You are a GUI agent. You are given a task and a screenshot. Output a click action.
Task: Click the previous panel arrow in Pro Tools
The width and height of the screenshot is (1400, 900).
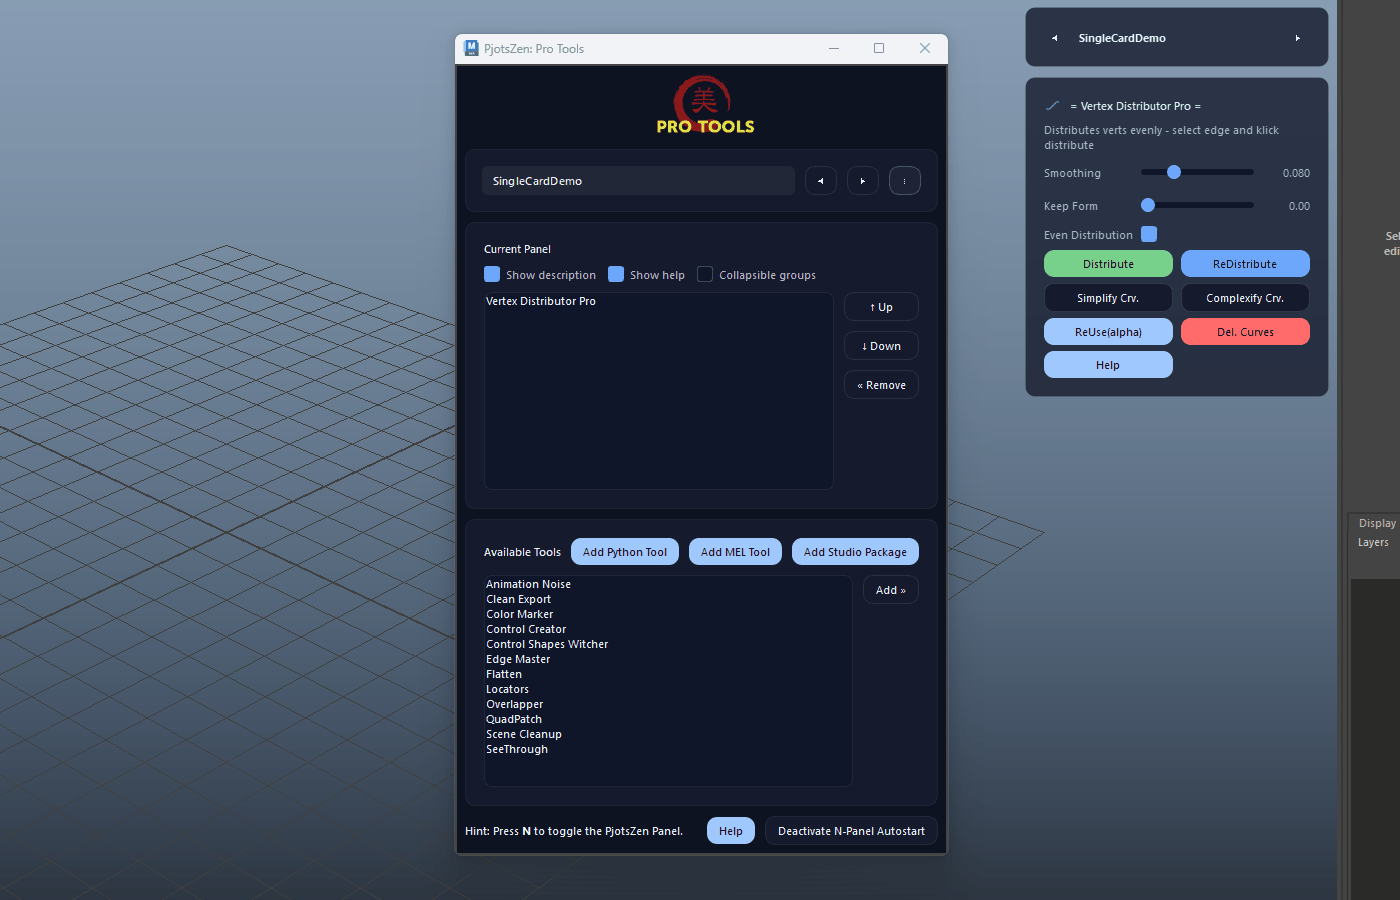click(x=821, y=181)
